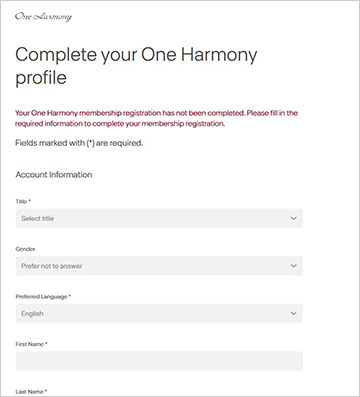Viewport: 360px width, 397px height.
Task: Open the Select title dropdown
Action: point(159,218)
